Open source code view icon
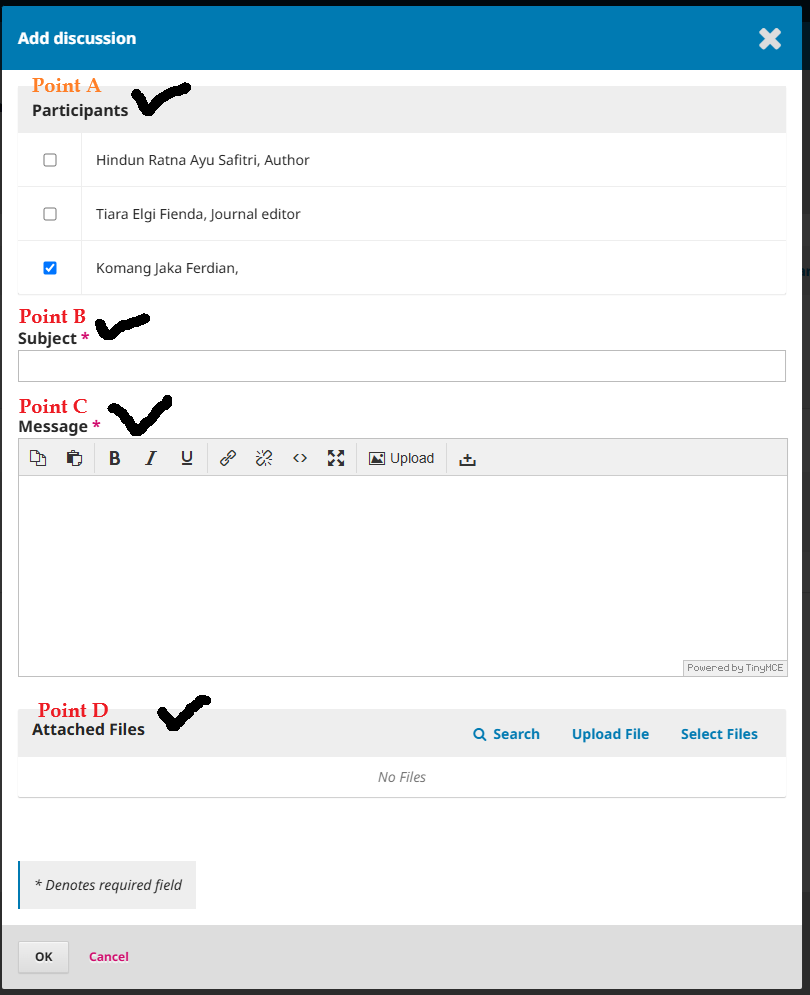 click(x=300, y=458)
